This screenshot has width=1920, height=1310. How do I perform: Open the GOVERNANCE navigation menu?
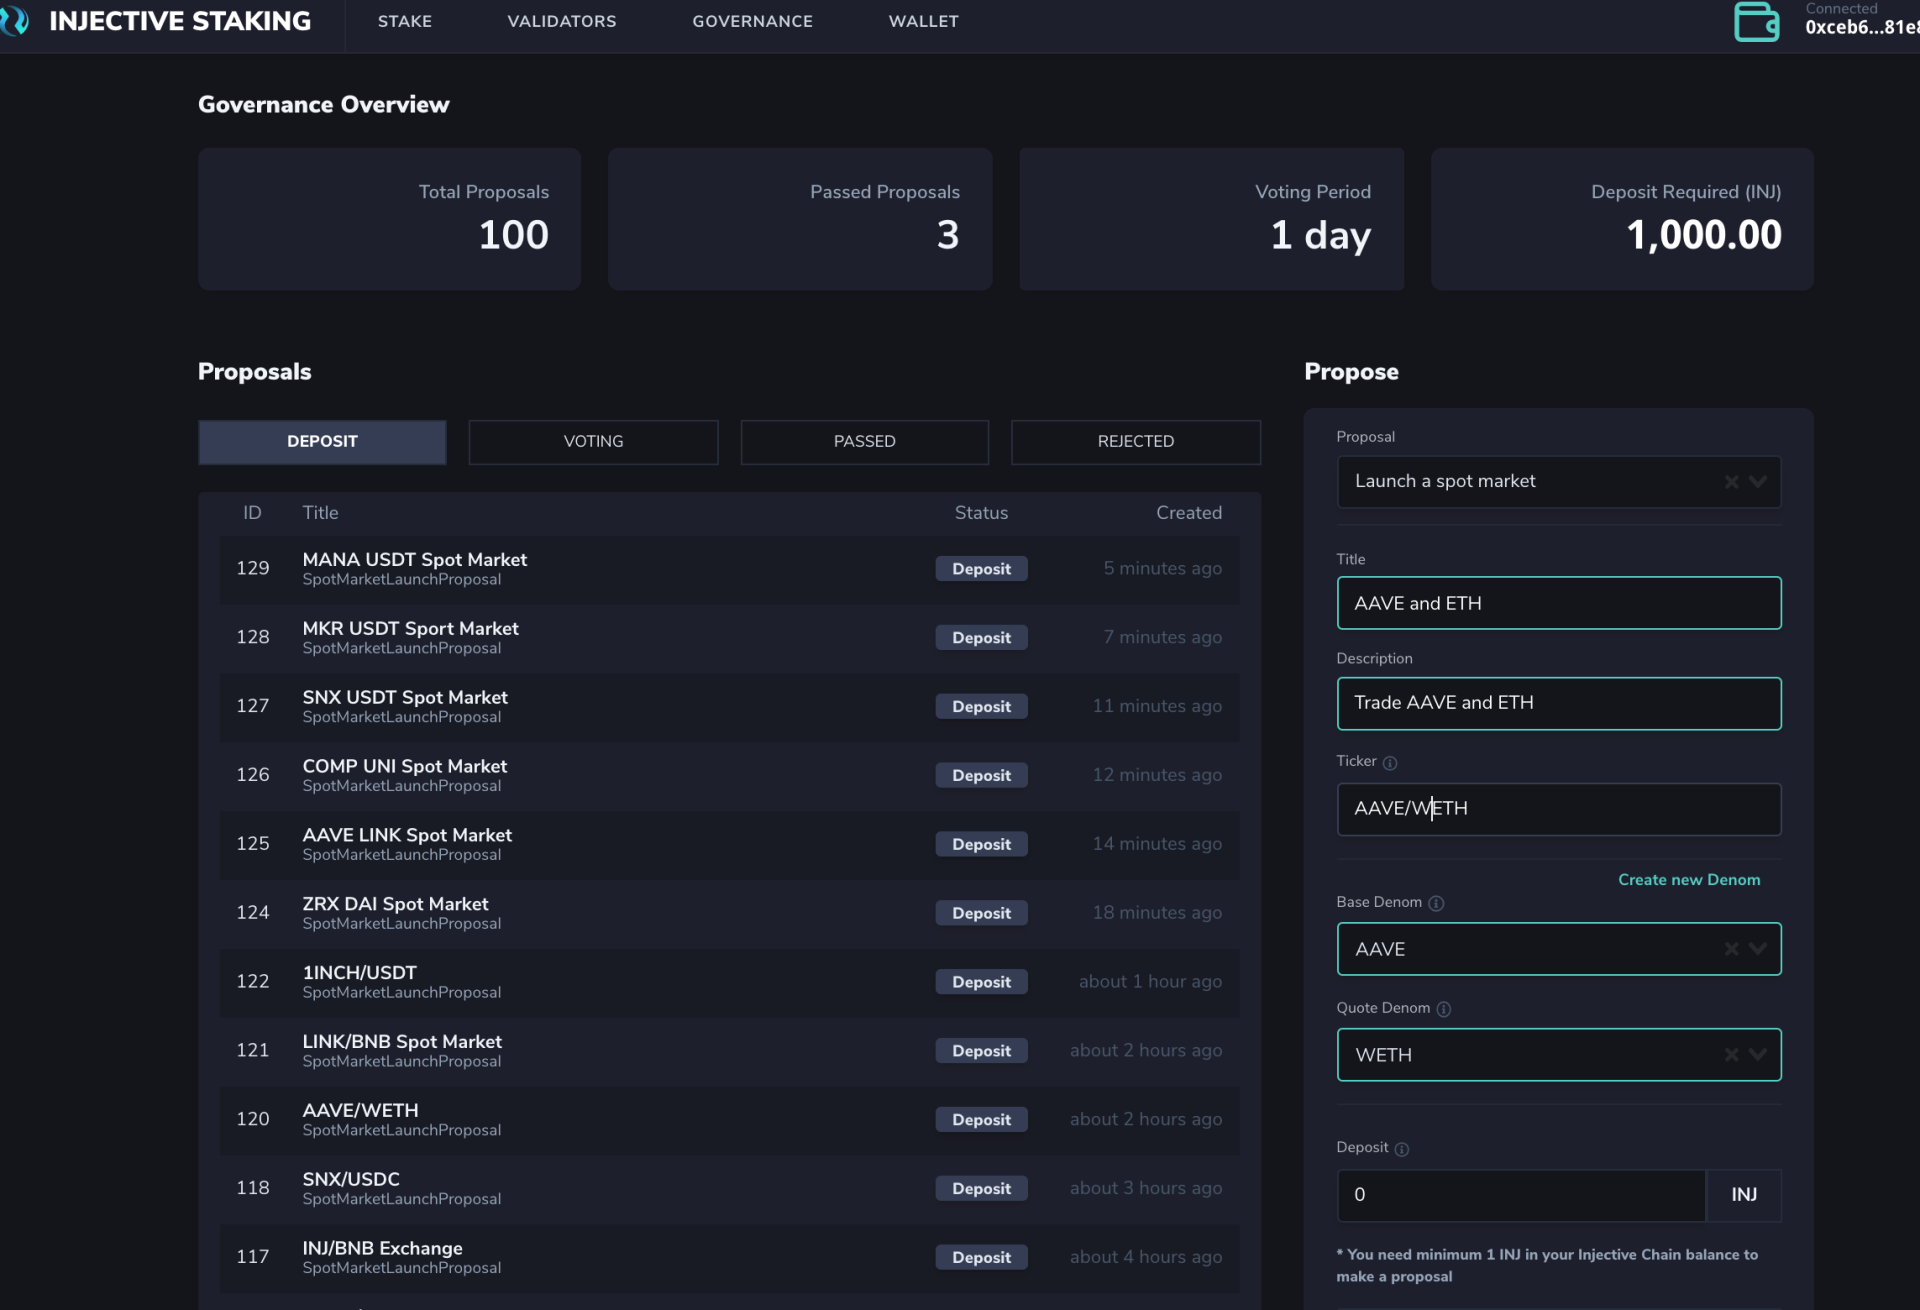coord(752,21)
